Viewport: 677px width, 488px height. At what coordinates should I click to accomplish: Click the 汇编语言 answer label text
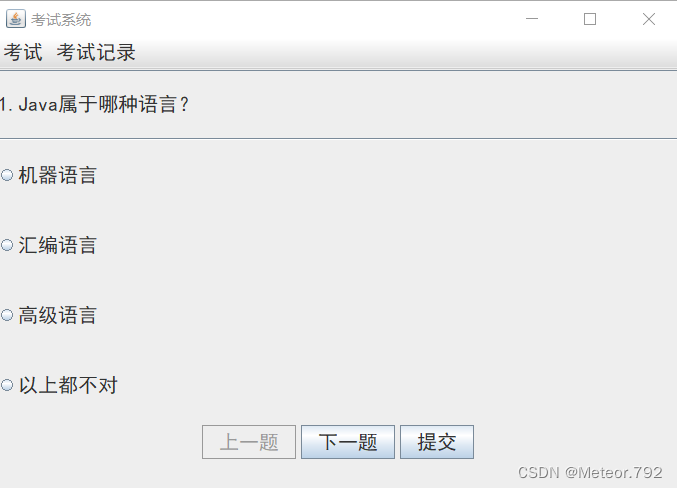tap(57, 245)
